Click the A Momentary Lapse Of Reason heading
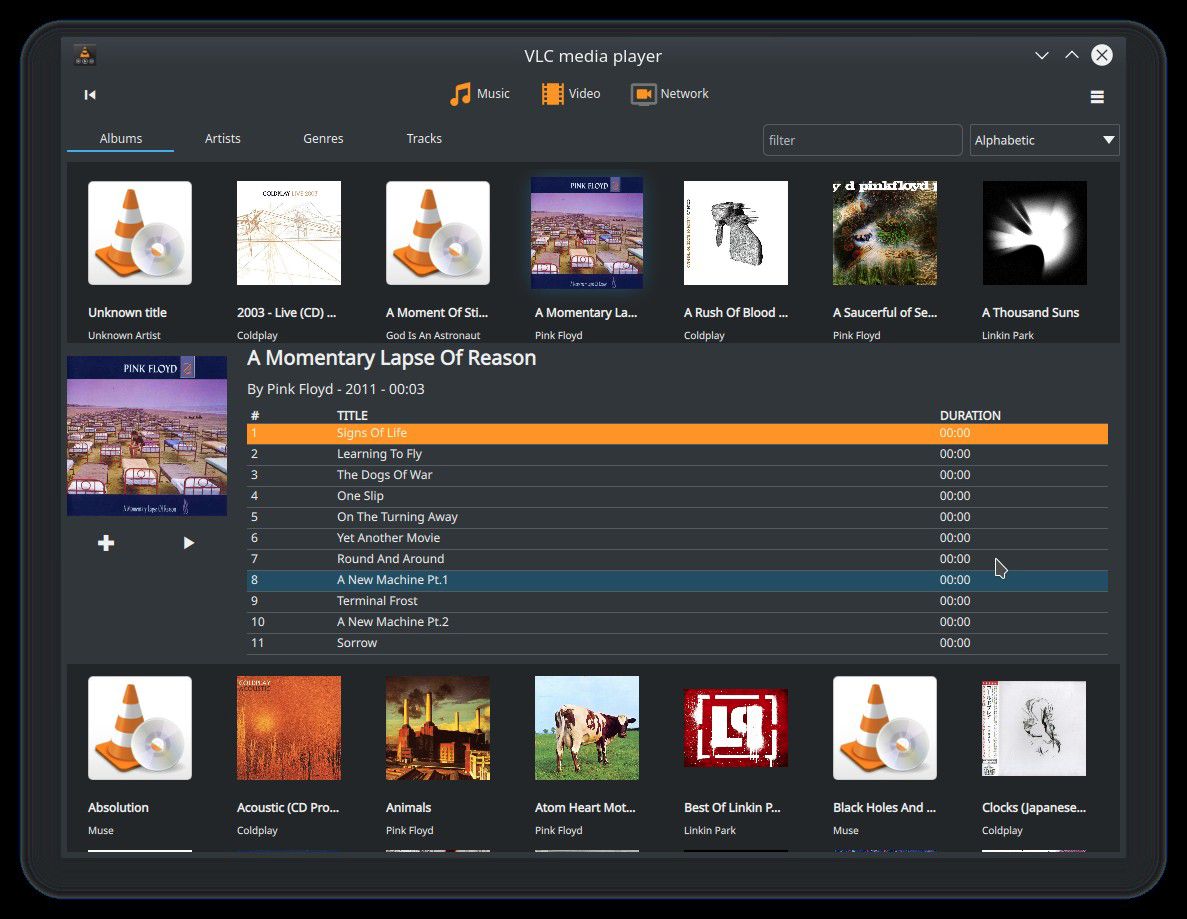 click(391, 358)
